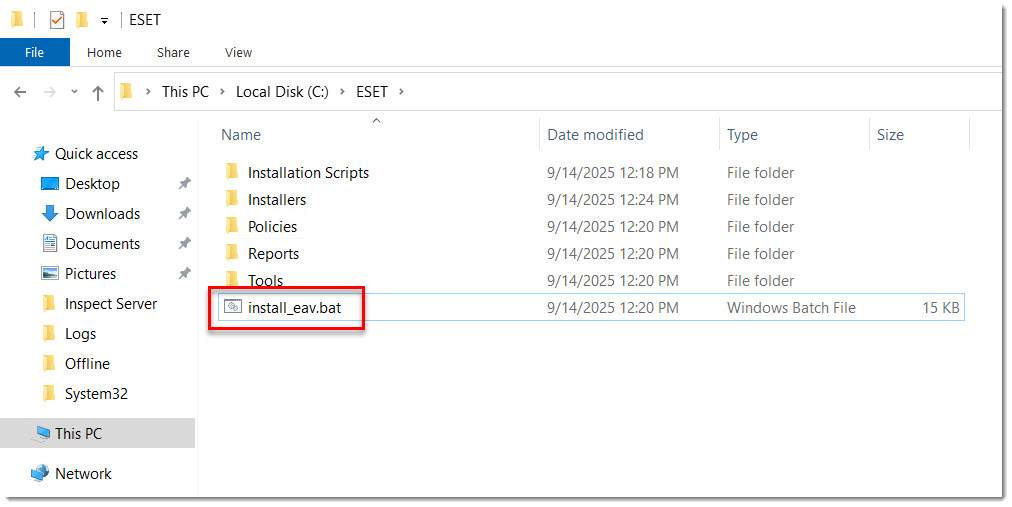
Task: Click the New Folder icon in title bar
Action: click(82, 21)
